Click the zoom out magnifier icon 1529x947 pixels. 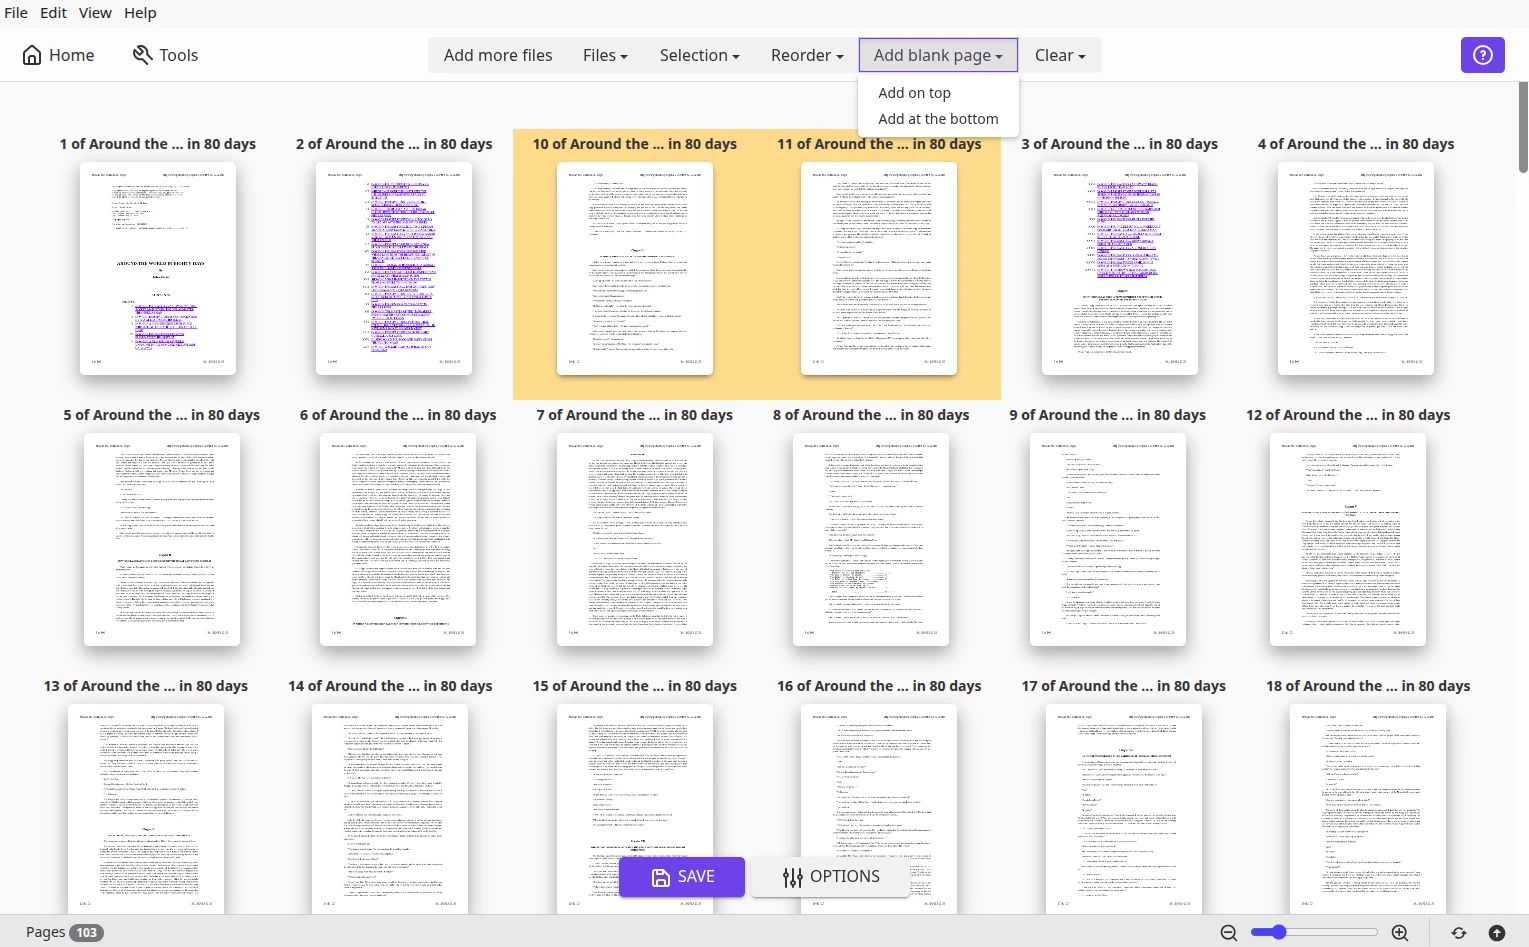tap(1229, 933)
